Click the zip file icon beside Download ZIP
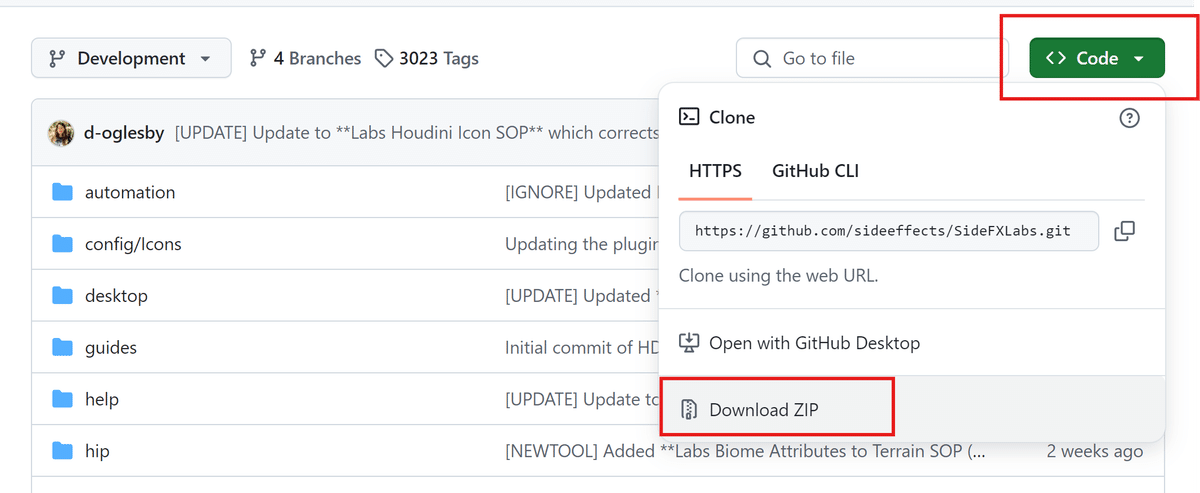 pos(689,409)
